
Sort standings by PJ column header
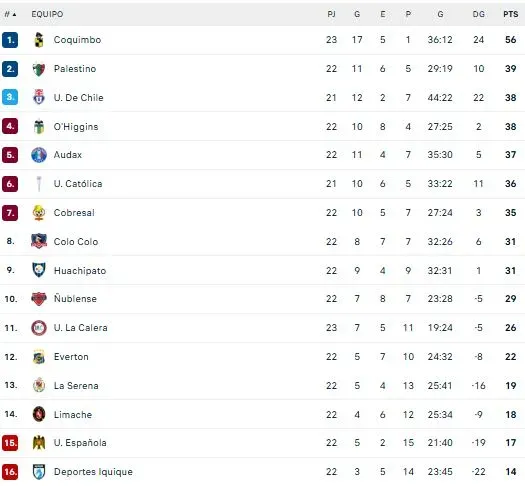tap(331, 14)
